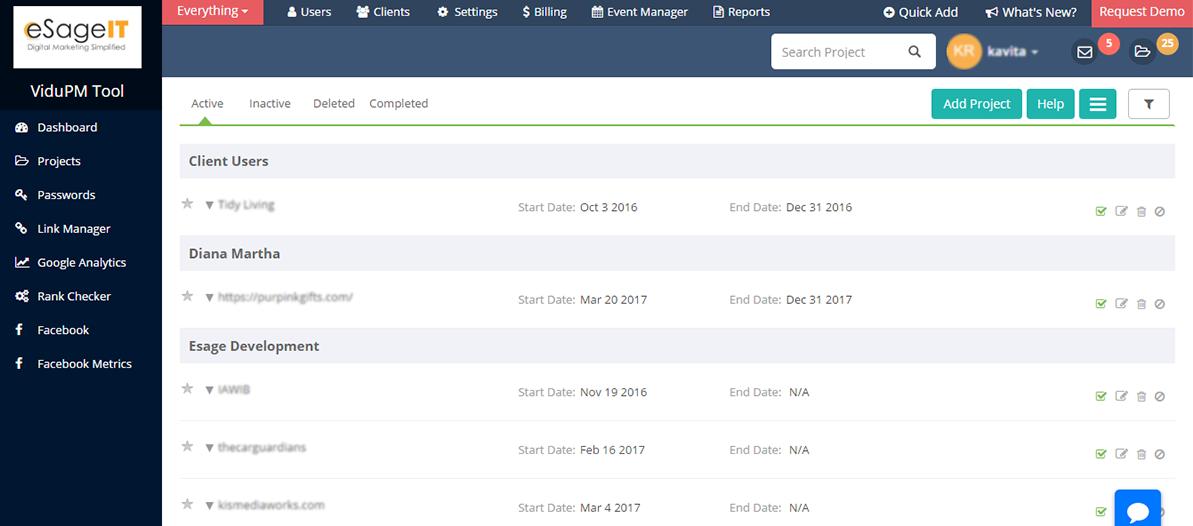Expand the kavita user menu
The width and height of the screenshot is (1193, 526).
click(x=1013, y=52)
